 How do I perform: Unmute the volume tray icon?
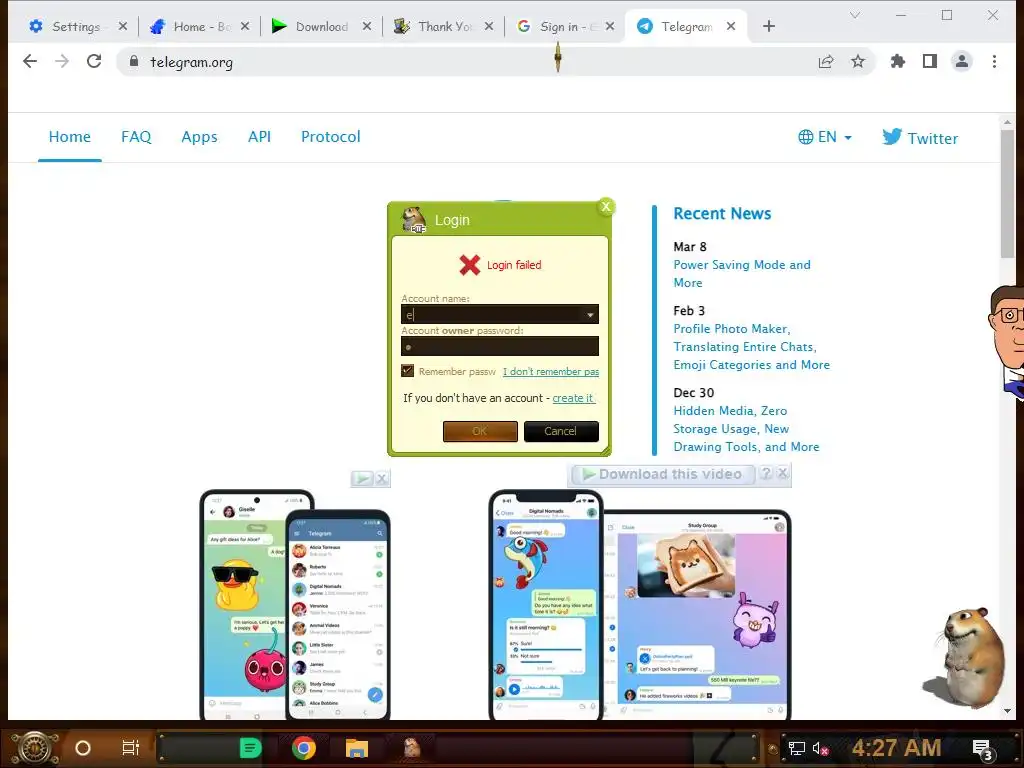click(x=820, y=748)
